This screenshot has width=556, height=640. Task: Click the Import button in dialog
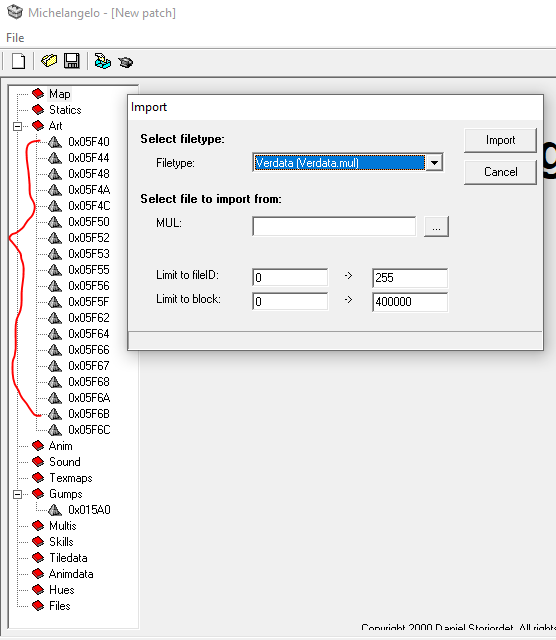500,140
